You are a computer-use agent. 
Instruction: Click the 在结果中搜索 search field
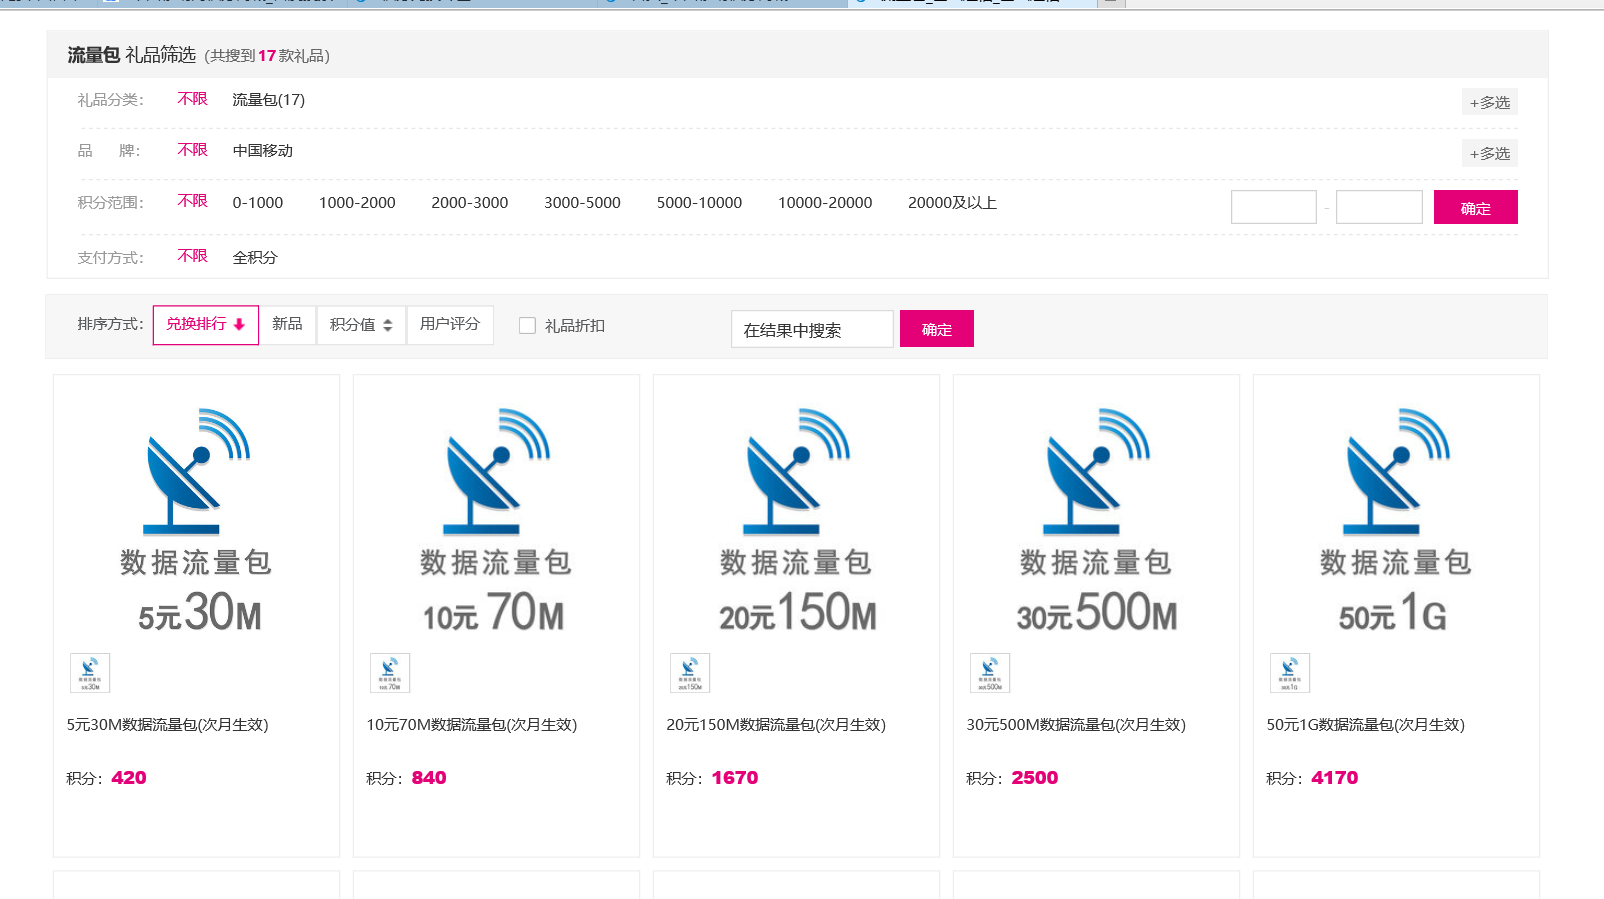coord(812,329)
